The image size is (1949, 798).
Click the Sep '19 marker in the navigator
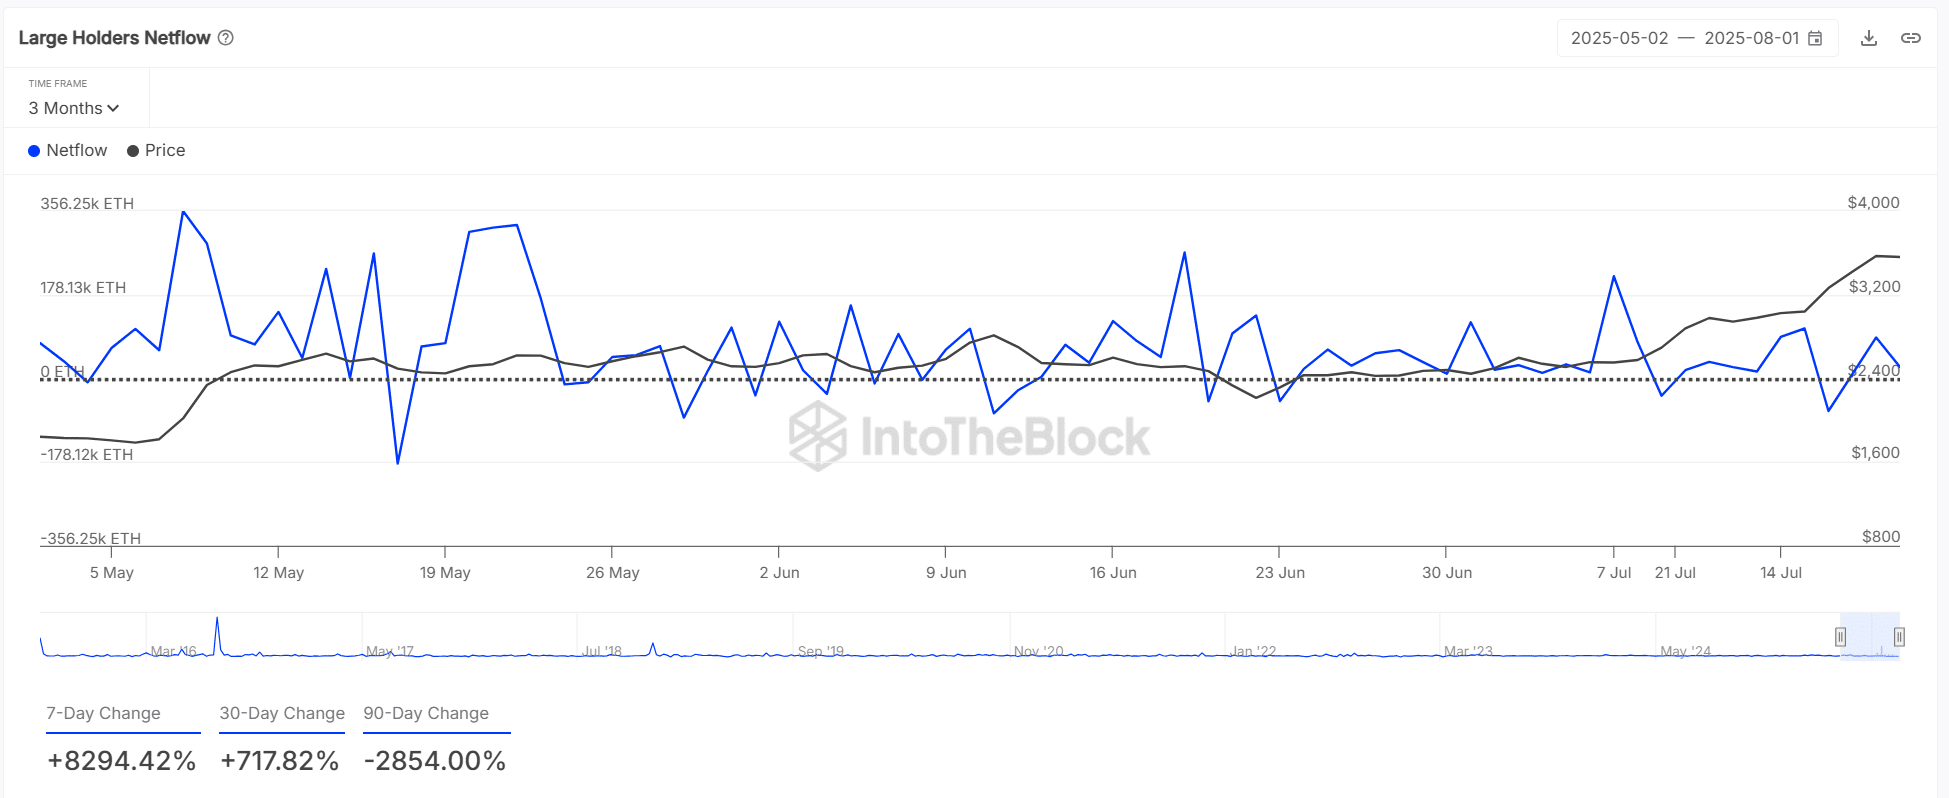[x=821, y=651]
